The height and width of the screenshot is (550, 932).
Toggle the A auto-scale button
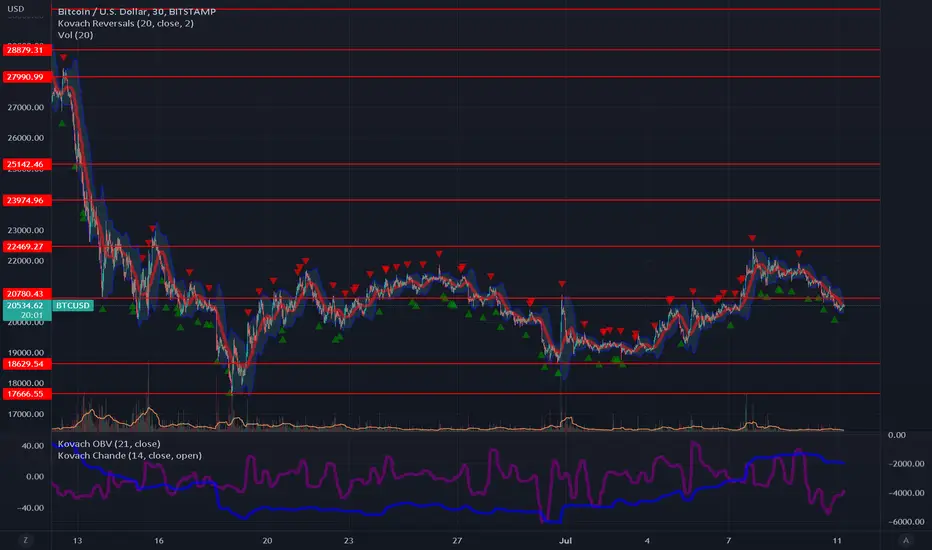coord(906,540)
